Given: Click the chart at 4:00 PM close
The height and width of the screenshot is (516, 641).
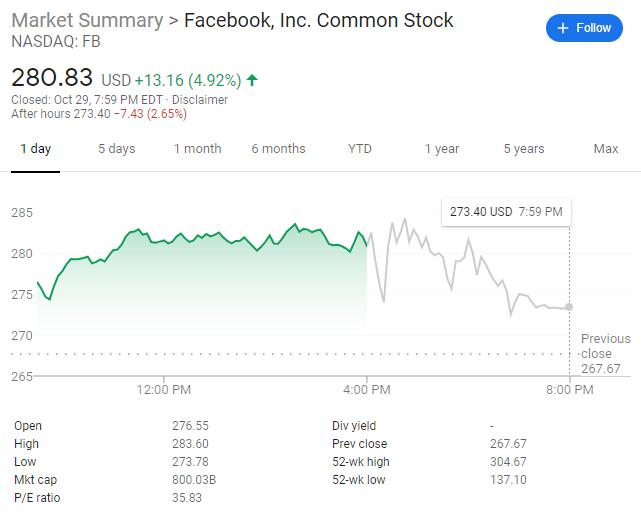Looking at the screenshot, I should point(367,245).
